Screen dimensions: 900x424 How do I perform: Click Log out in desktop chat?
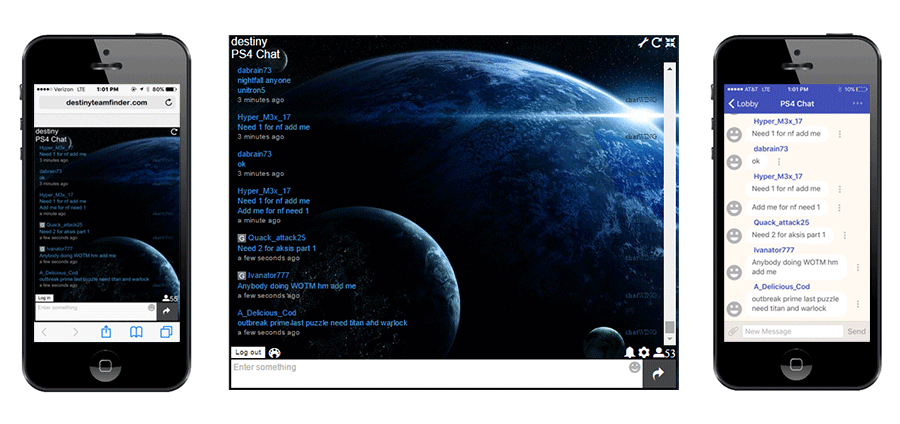pyautogui.click(x=248, y=352)
